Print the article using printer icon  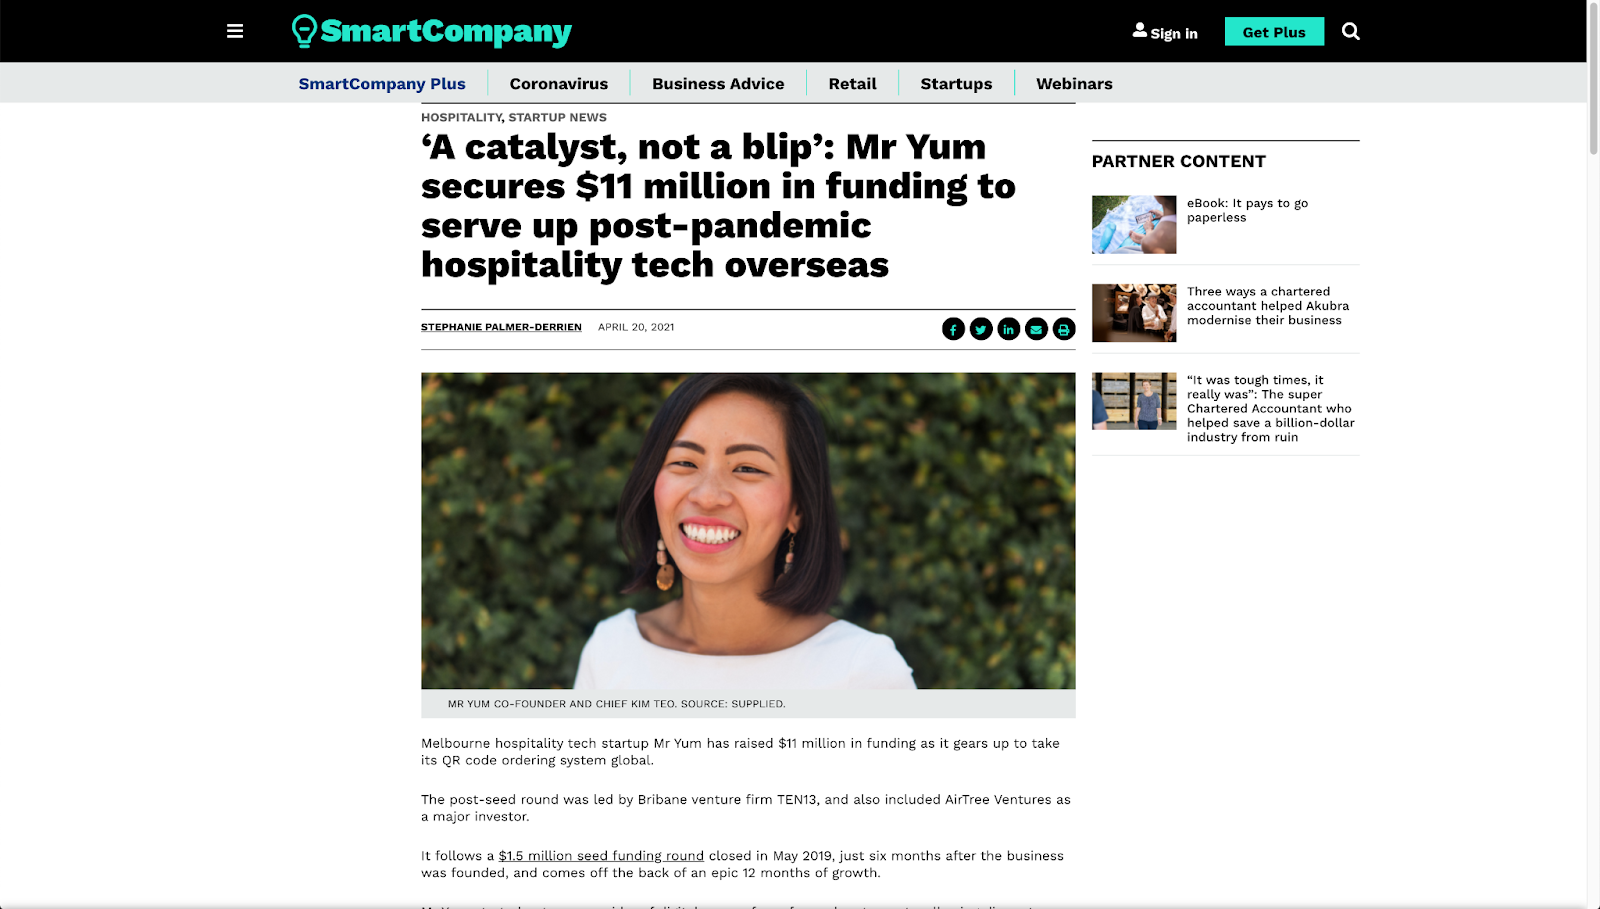[x=1064, y=329]
